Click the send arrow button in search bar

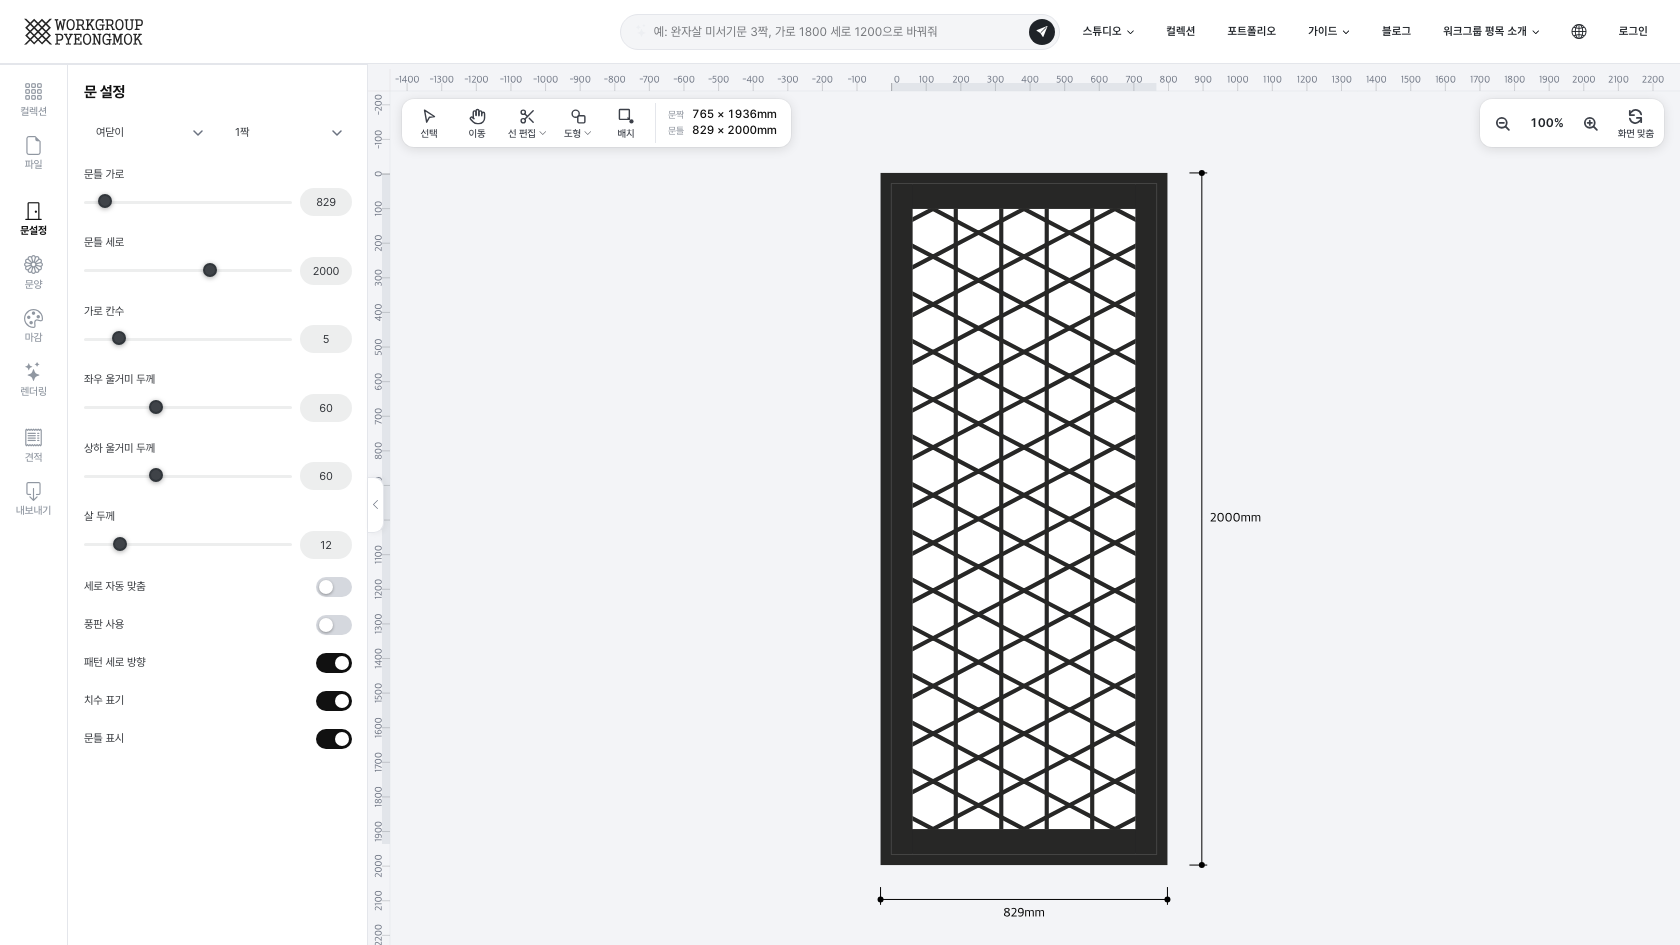click(x=1042, y=32)
